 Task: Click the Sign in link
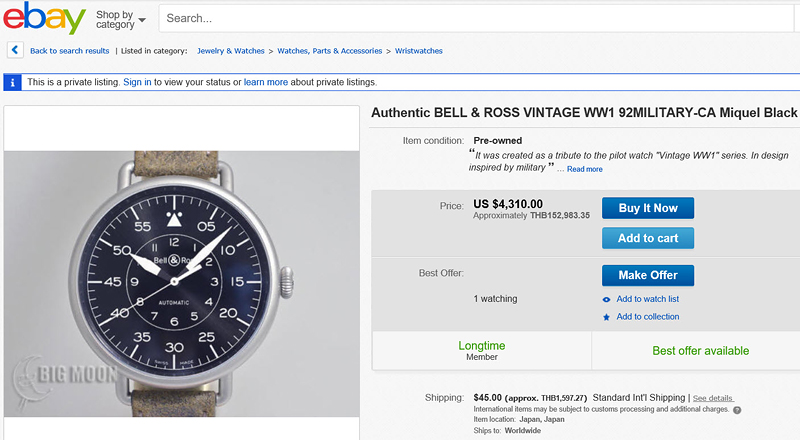point(137,82)
